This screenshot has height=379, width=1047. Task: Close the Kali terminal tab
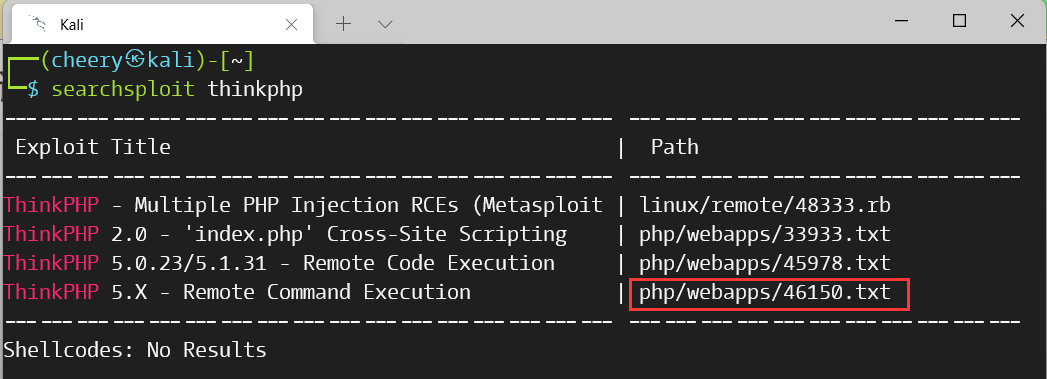[291, 25]
